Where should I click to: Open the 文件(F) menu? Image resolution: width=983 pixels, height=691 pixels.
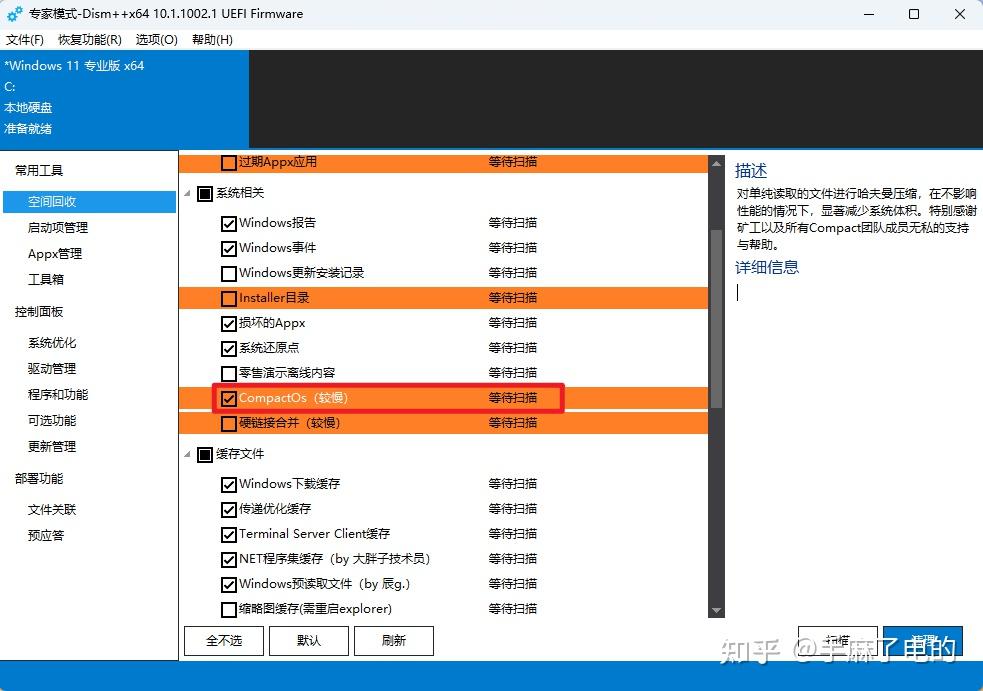tap(25, 40)
